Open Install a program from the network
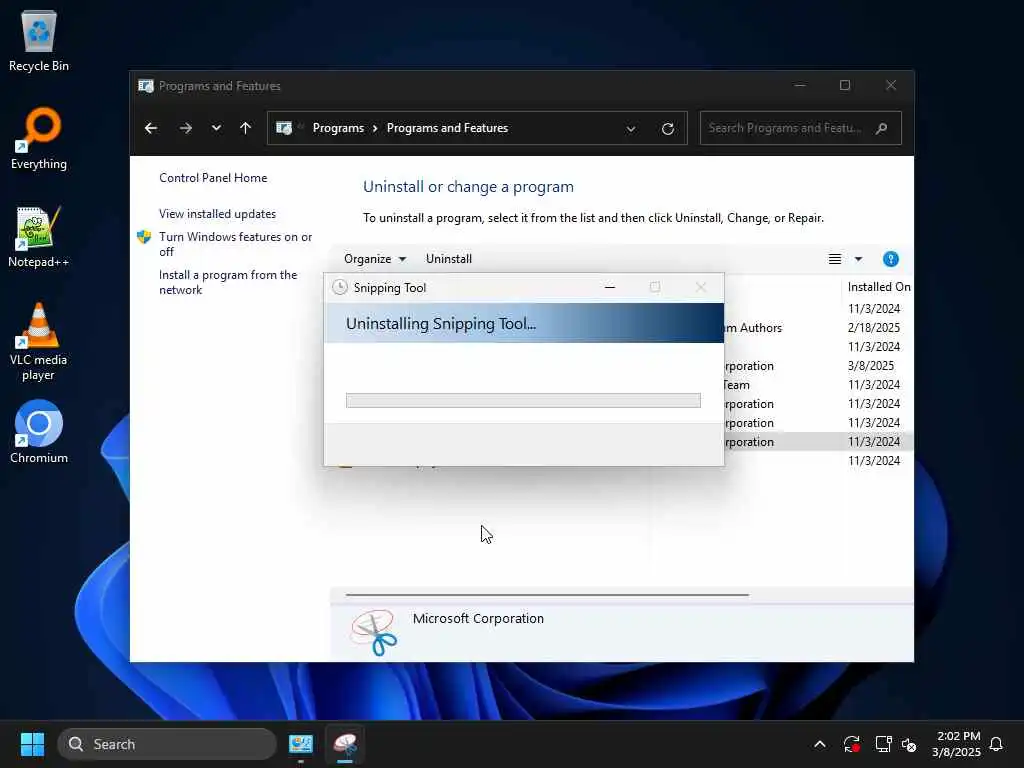The height and width of the screenshot is (768, 1024). [x=228, y=282]
